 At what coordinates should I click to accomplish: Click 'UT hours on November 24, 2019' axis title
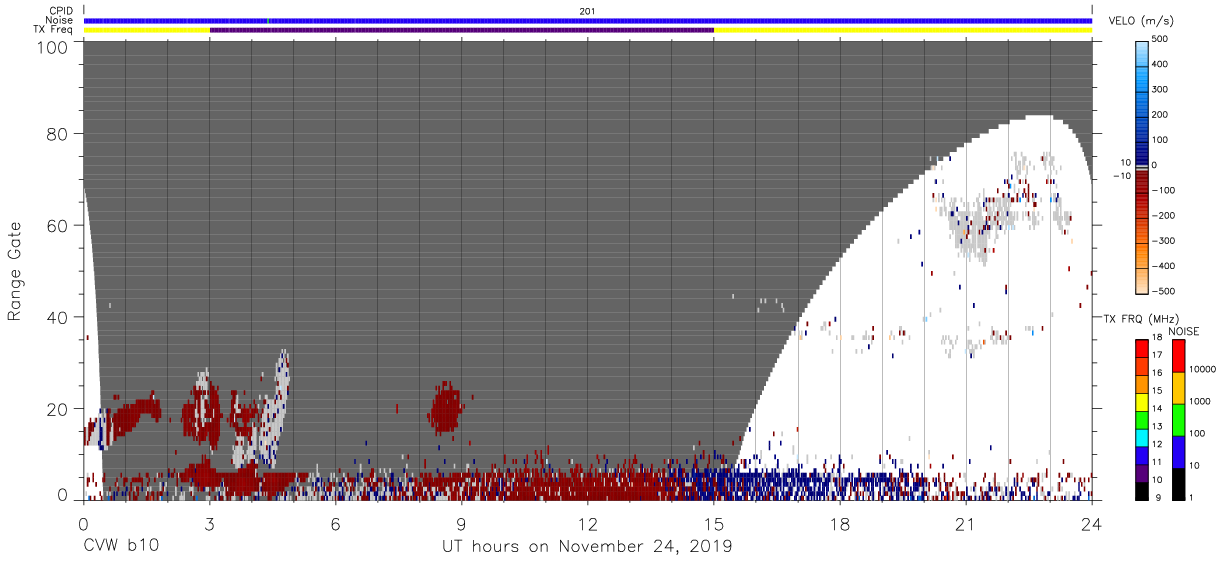[x=588, y=547]
